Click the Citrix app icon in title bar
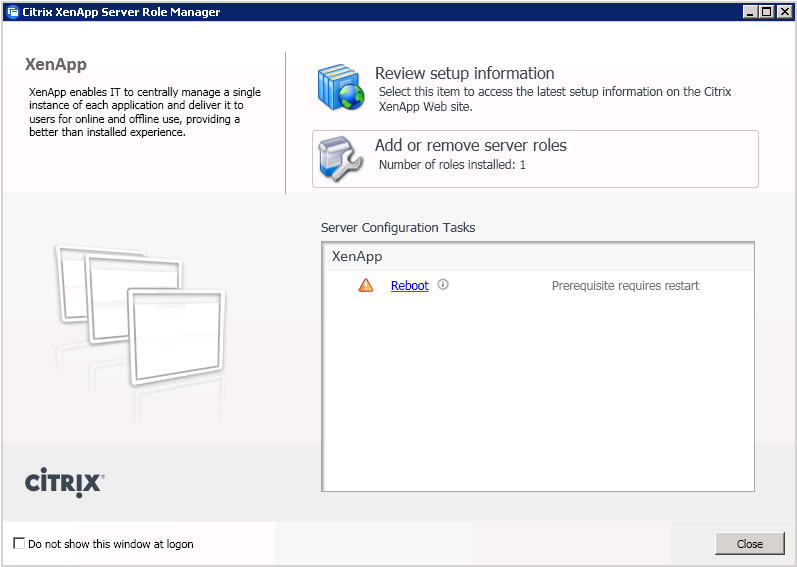The width and height of the screenshot is (797, 567). point(13,12)
